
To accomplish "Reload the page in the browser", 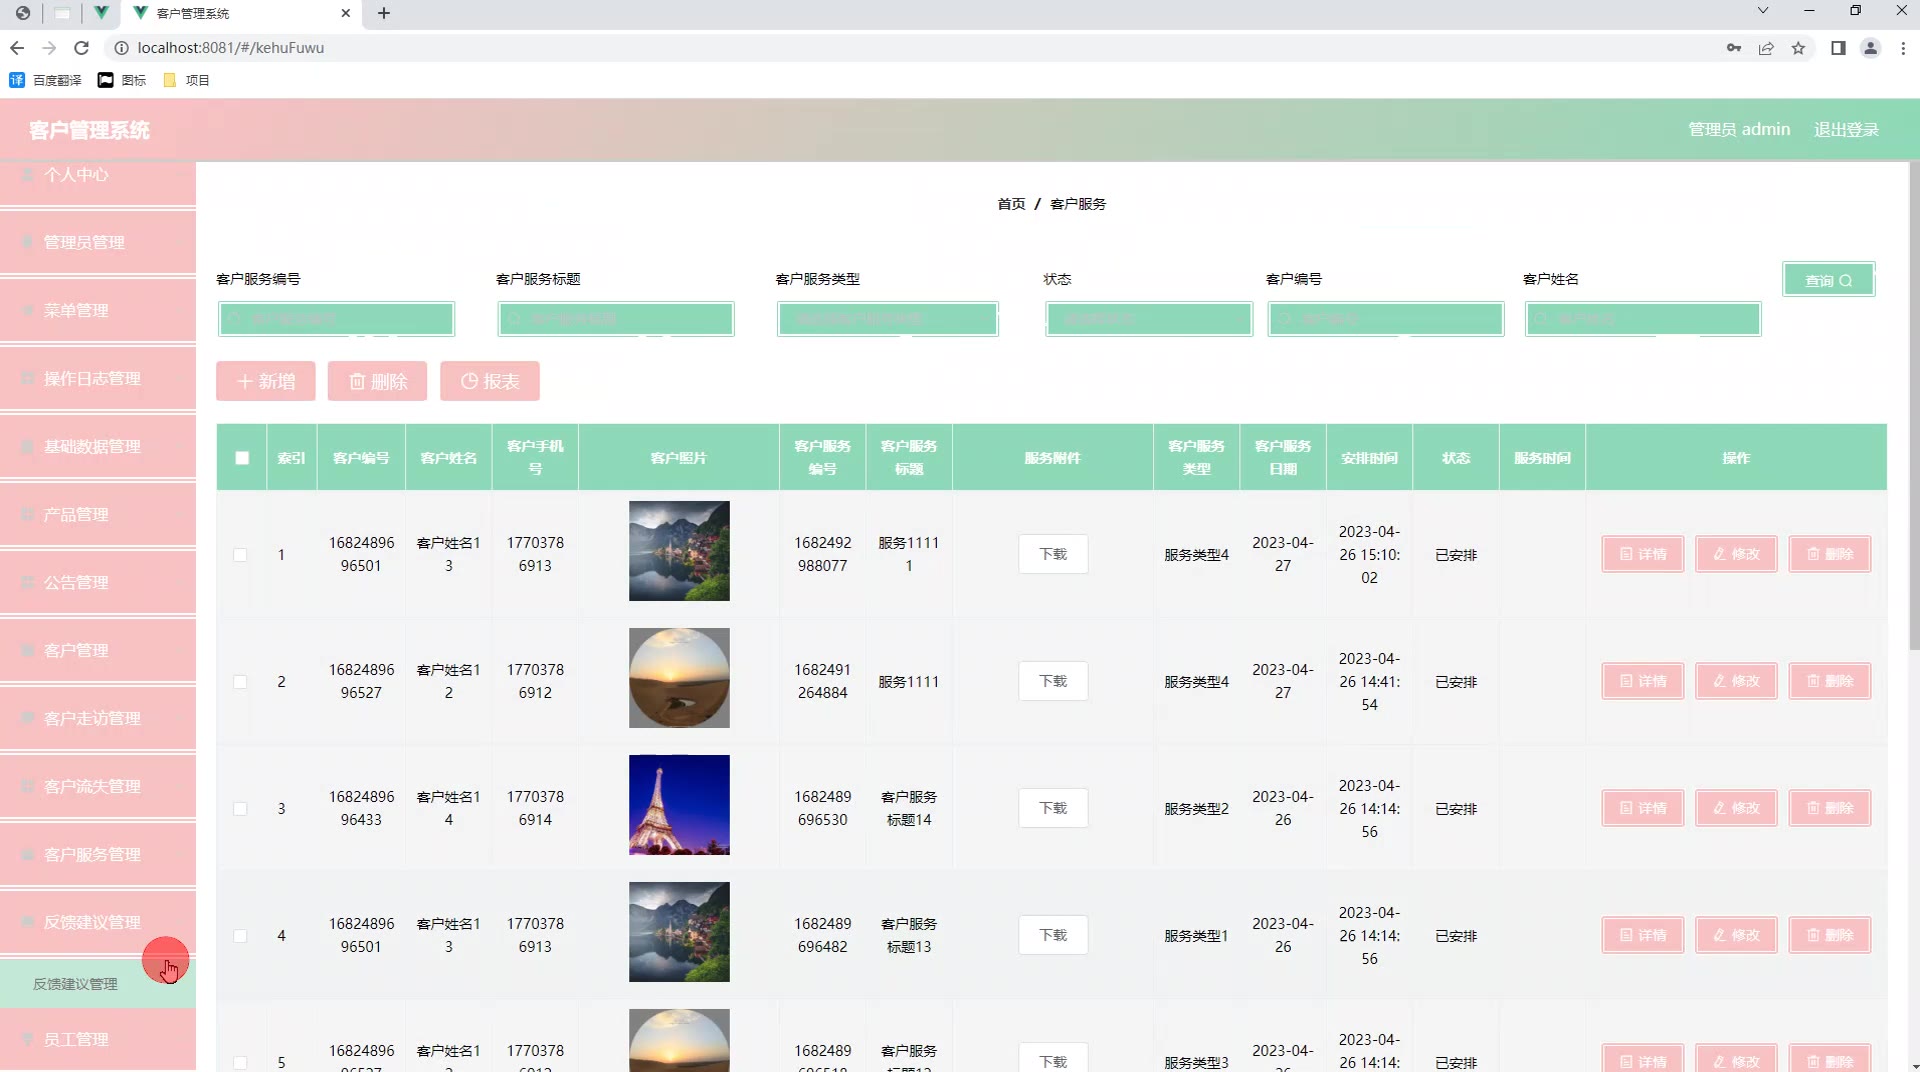I will (x=82, y=48).
